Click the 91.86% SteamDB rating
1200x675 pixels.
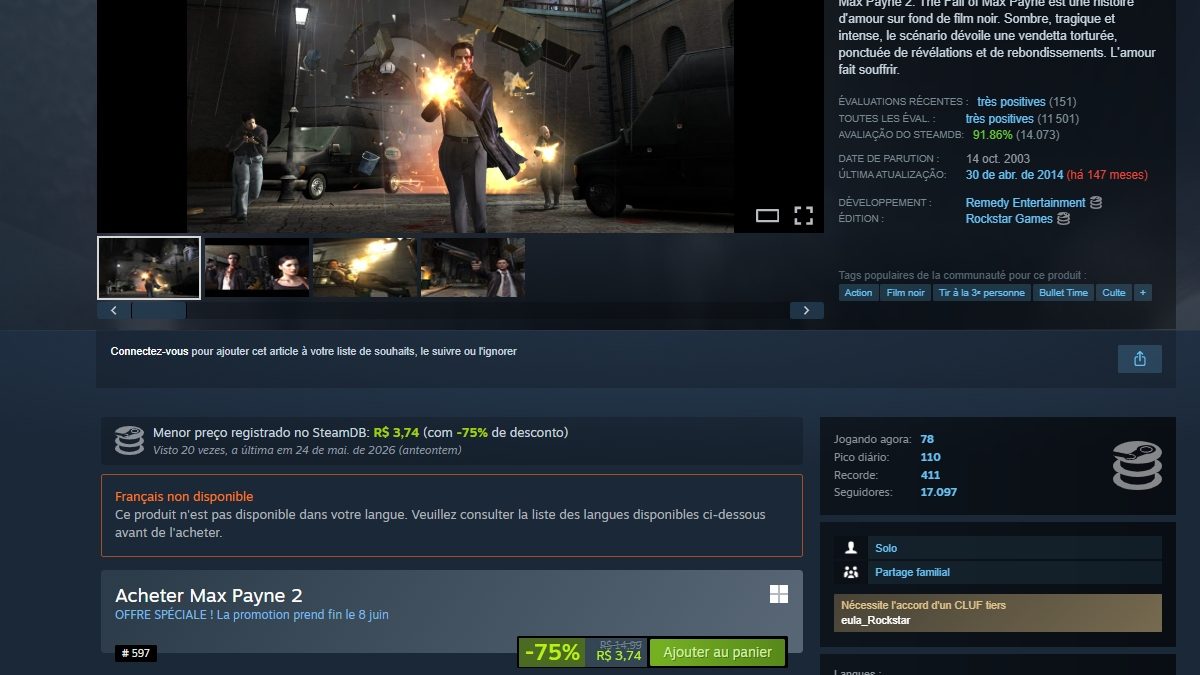pos(993,135)
